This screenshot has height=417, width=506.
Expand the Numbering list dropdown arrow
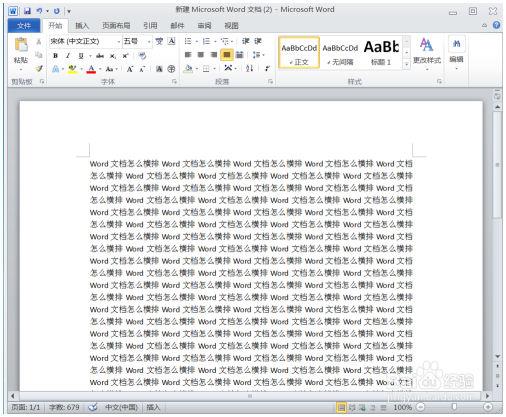(216, 42)
